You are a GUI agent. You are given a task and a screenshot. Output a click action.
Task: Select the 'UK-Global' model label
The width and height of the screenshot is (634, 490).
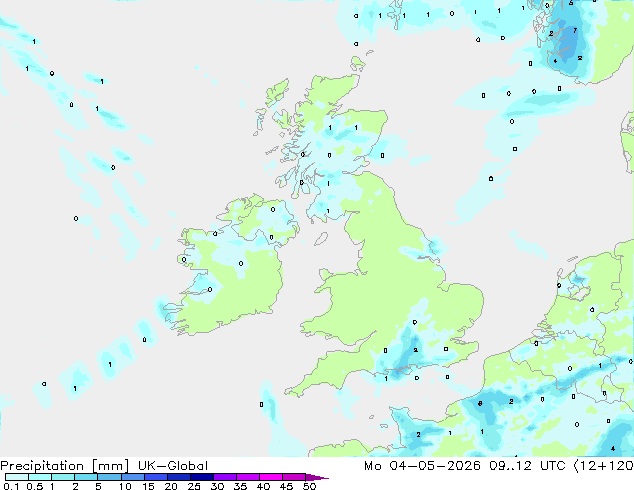point(173,466)
